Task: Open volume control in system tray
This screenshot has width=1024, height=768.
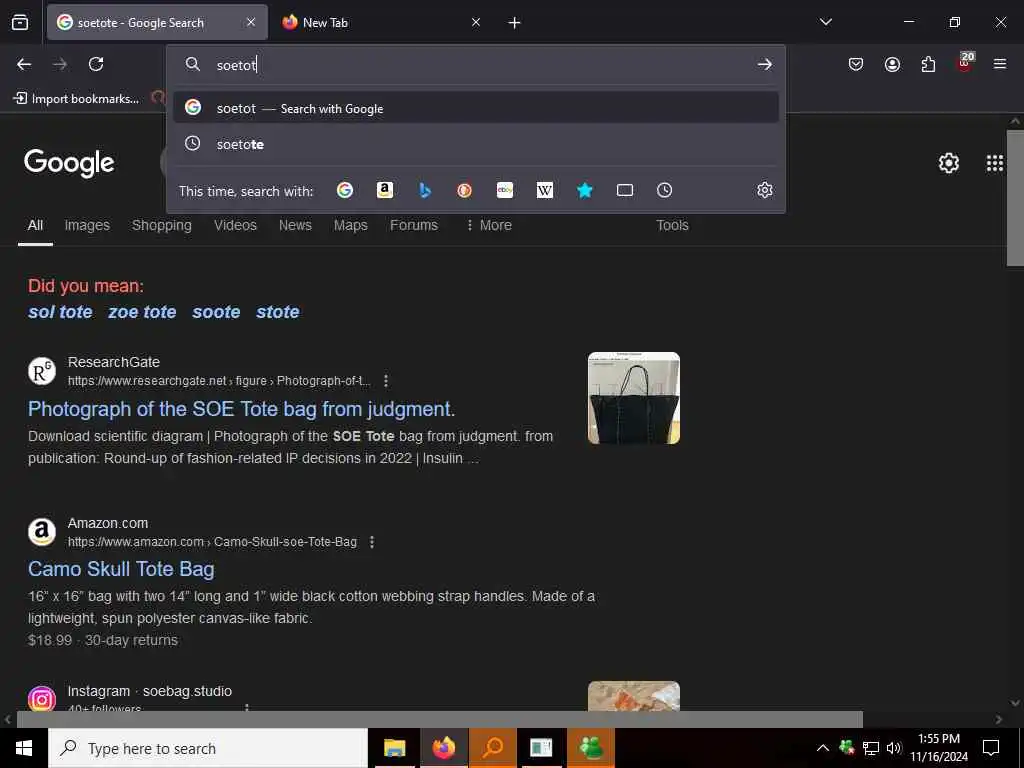Action: [x=894, y=748]
